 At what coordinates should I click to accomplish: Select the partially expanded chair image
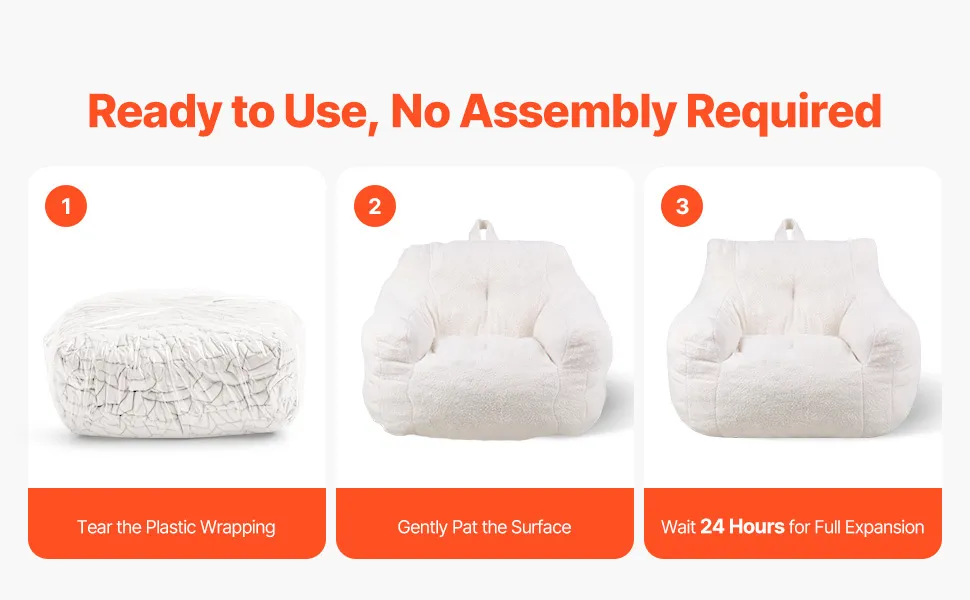pos(487,330)
